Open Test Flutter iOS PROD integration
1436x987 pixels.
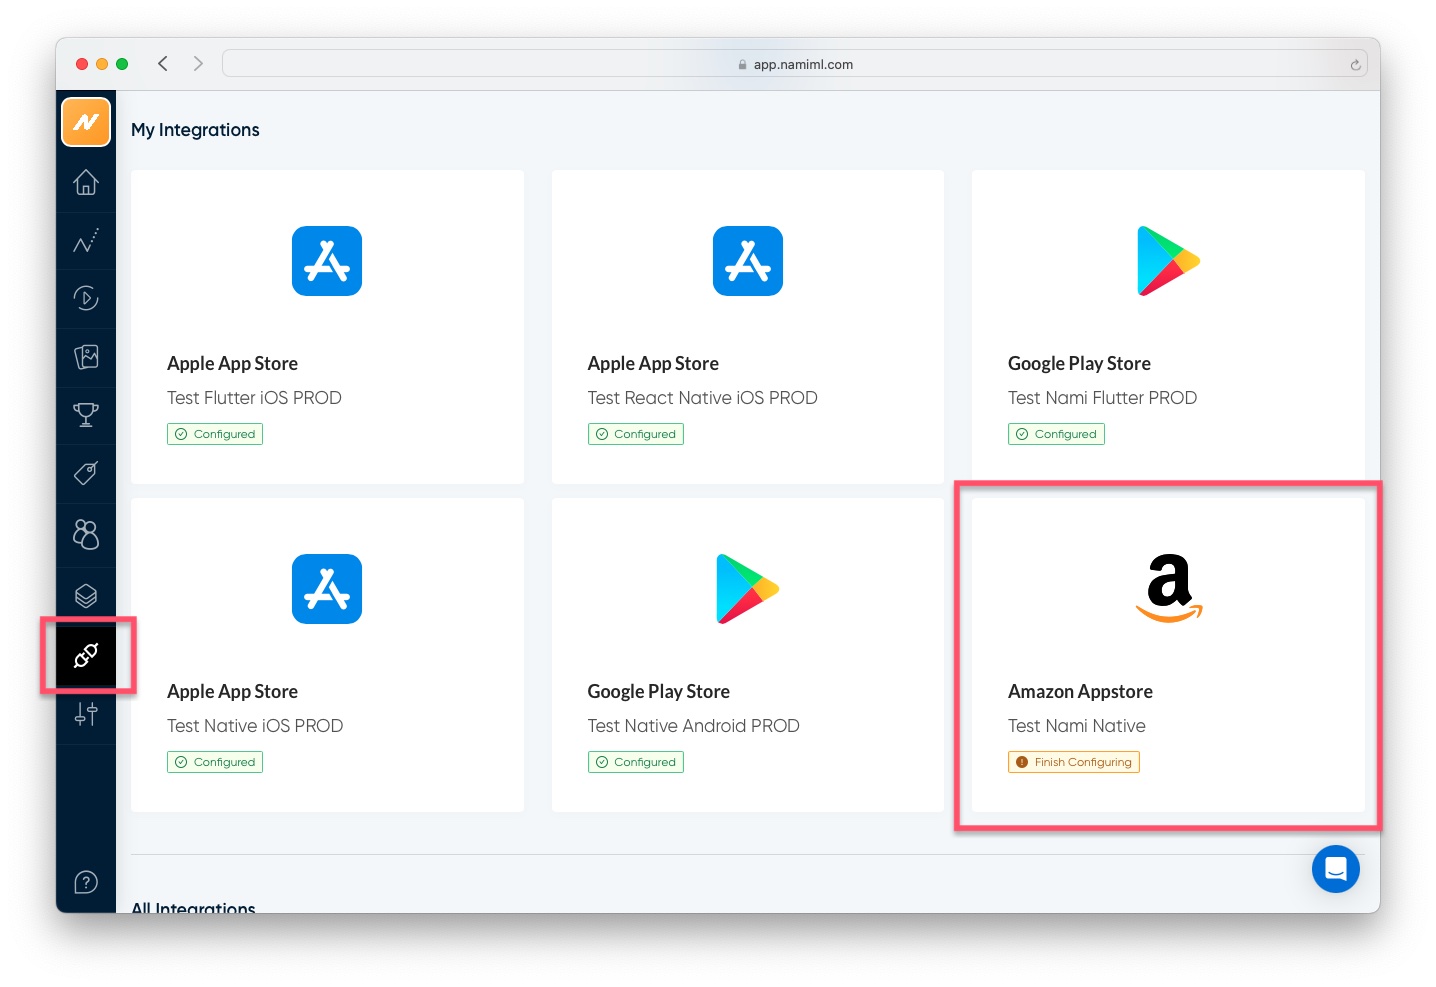coord(327,327)
